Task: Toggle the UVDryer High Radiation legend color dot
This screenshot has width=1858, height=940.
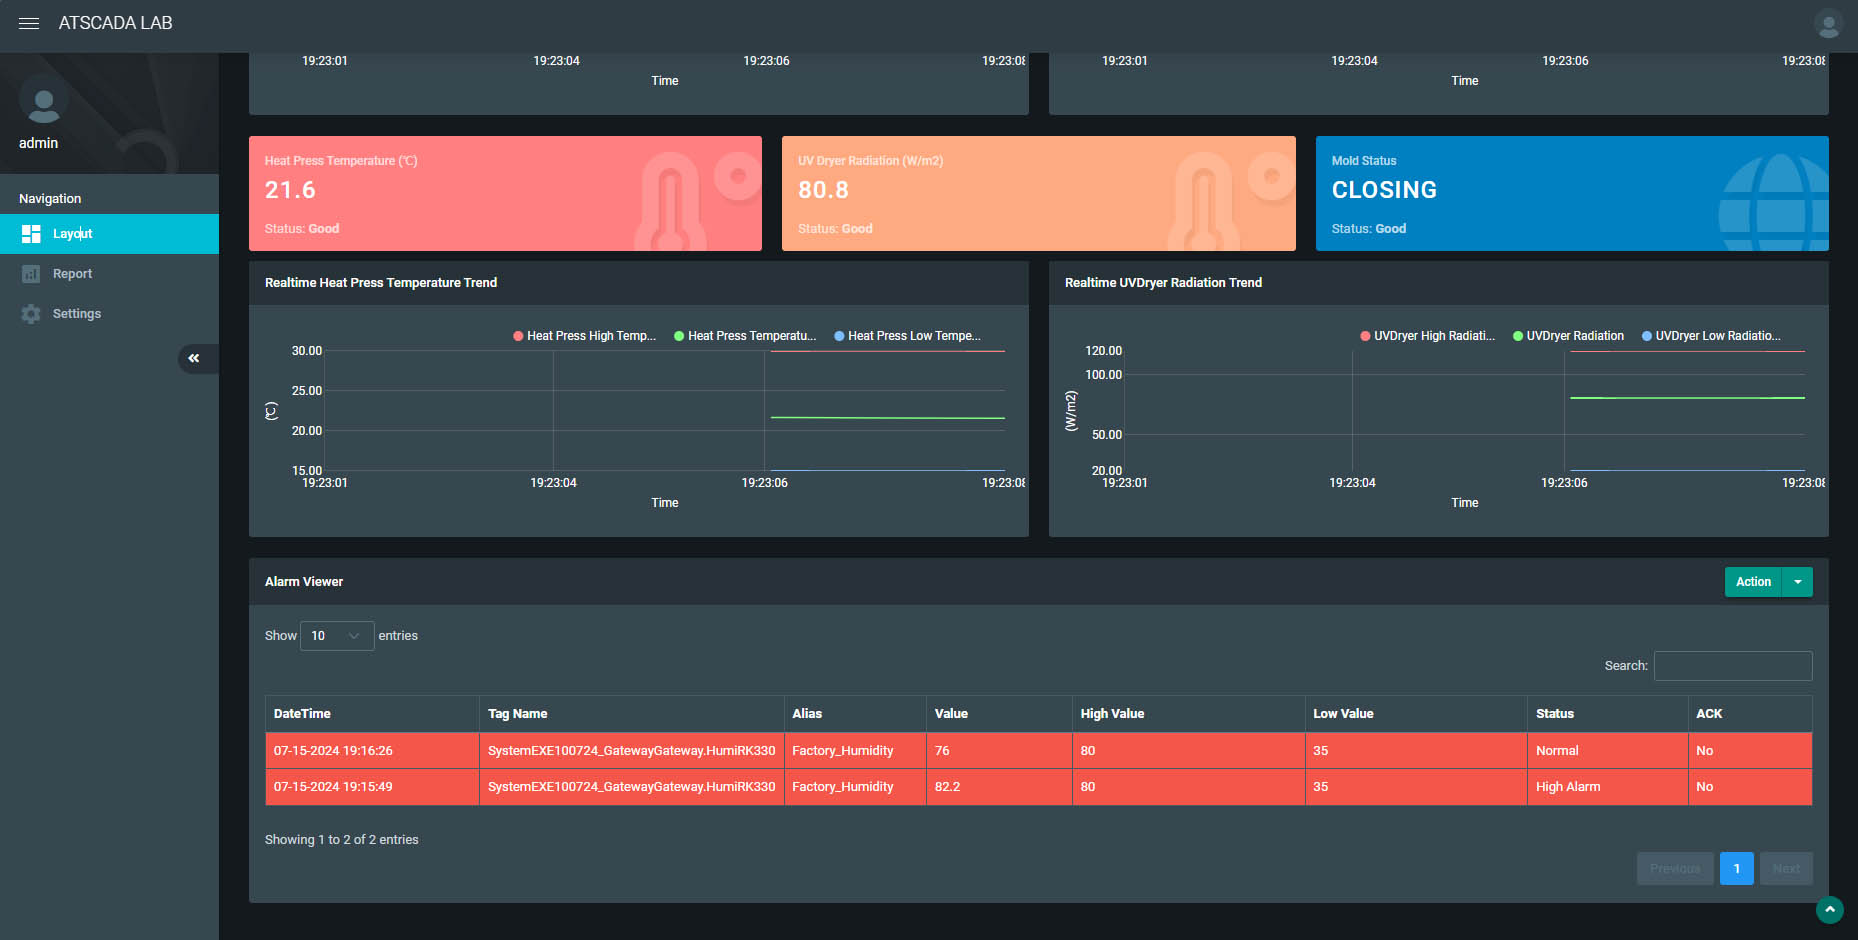Action: pyautogui.click(x=1365, y=336)
